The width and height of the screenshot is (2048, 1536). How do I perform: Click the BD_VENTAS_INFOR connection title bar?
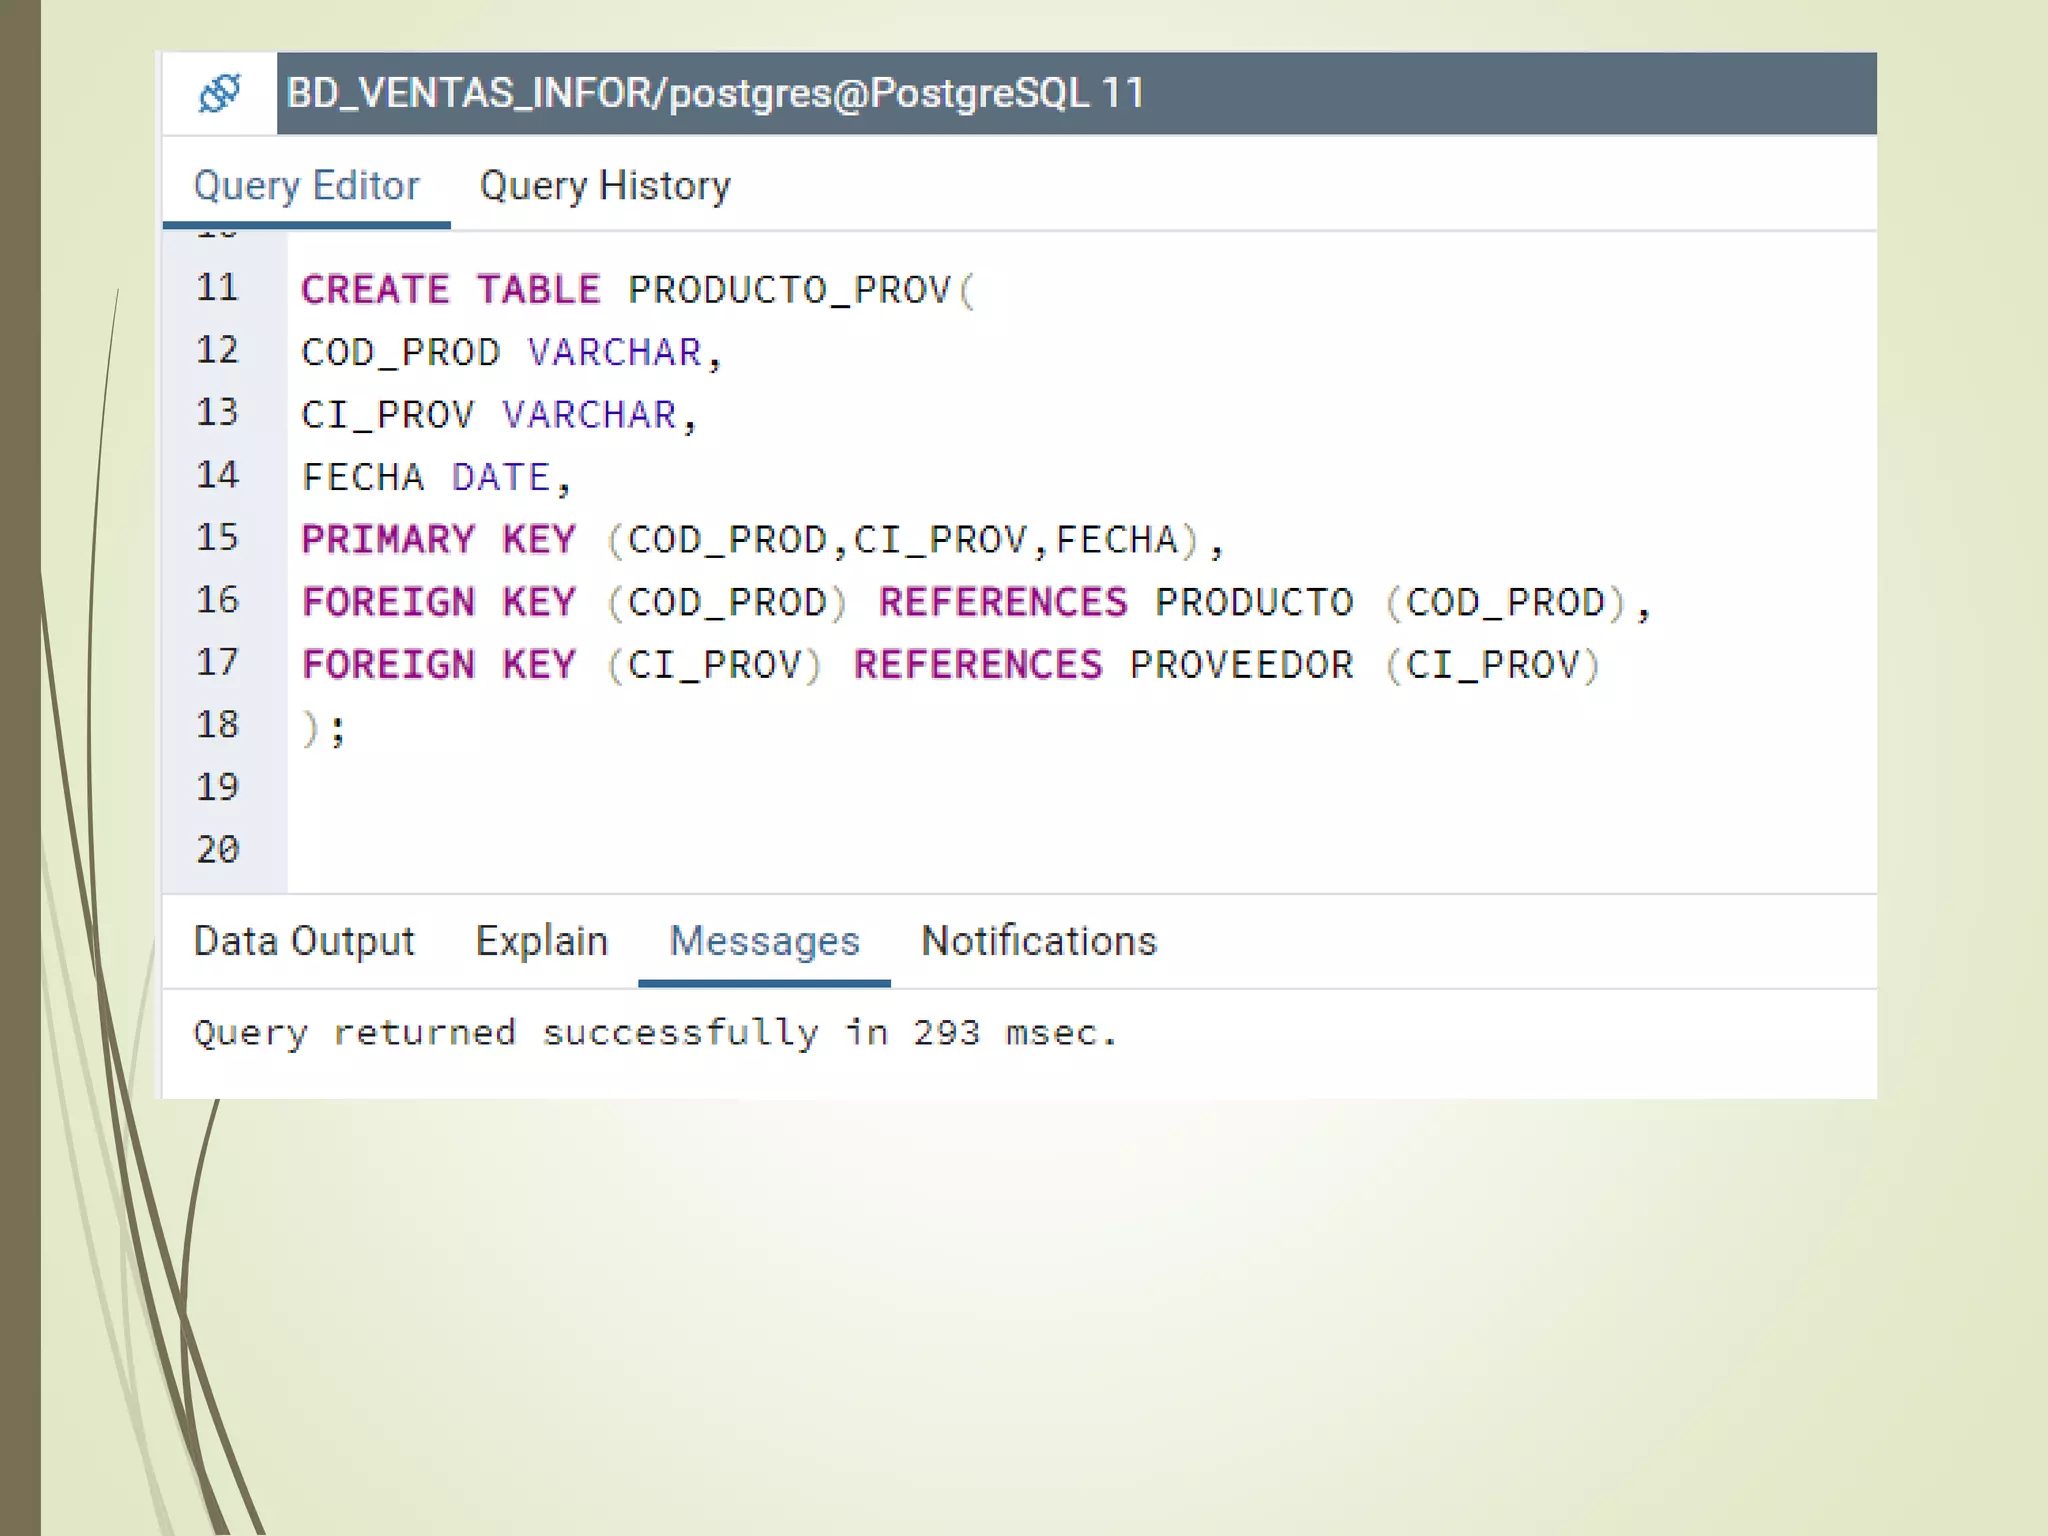(715, 94)
